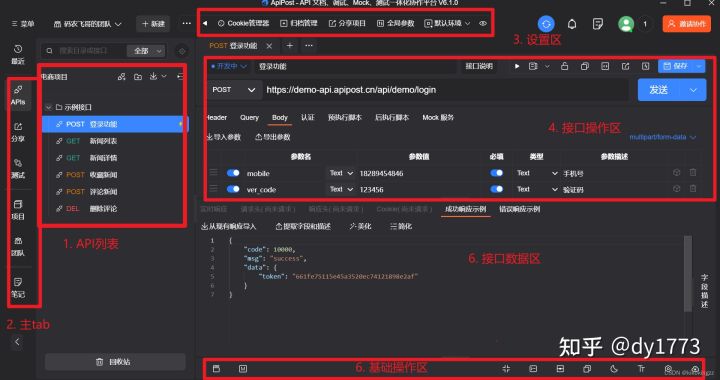720x380 pixels.
Task: Open the notification bell
Action: 572,24
